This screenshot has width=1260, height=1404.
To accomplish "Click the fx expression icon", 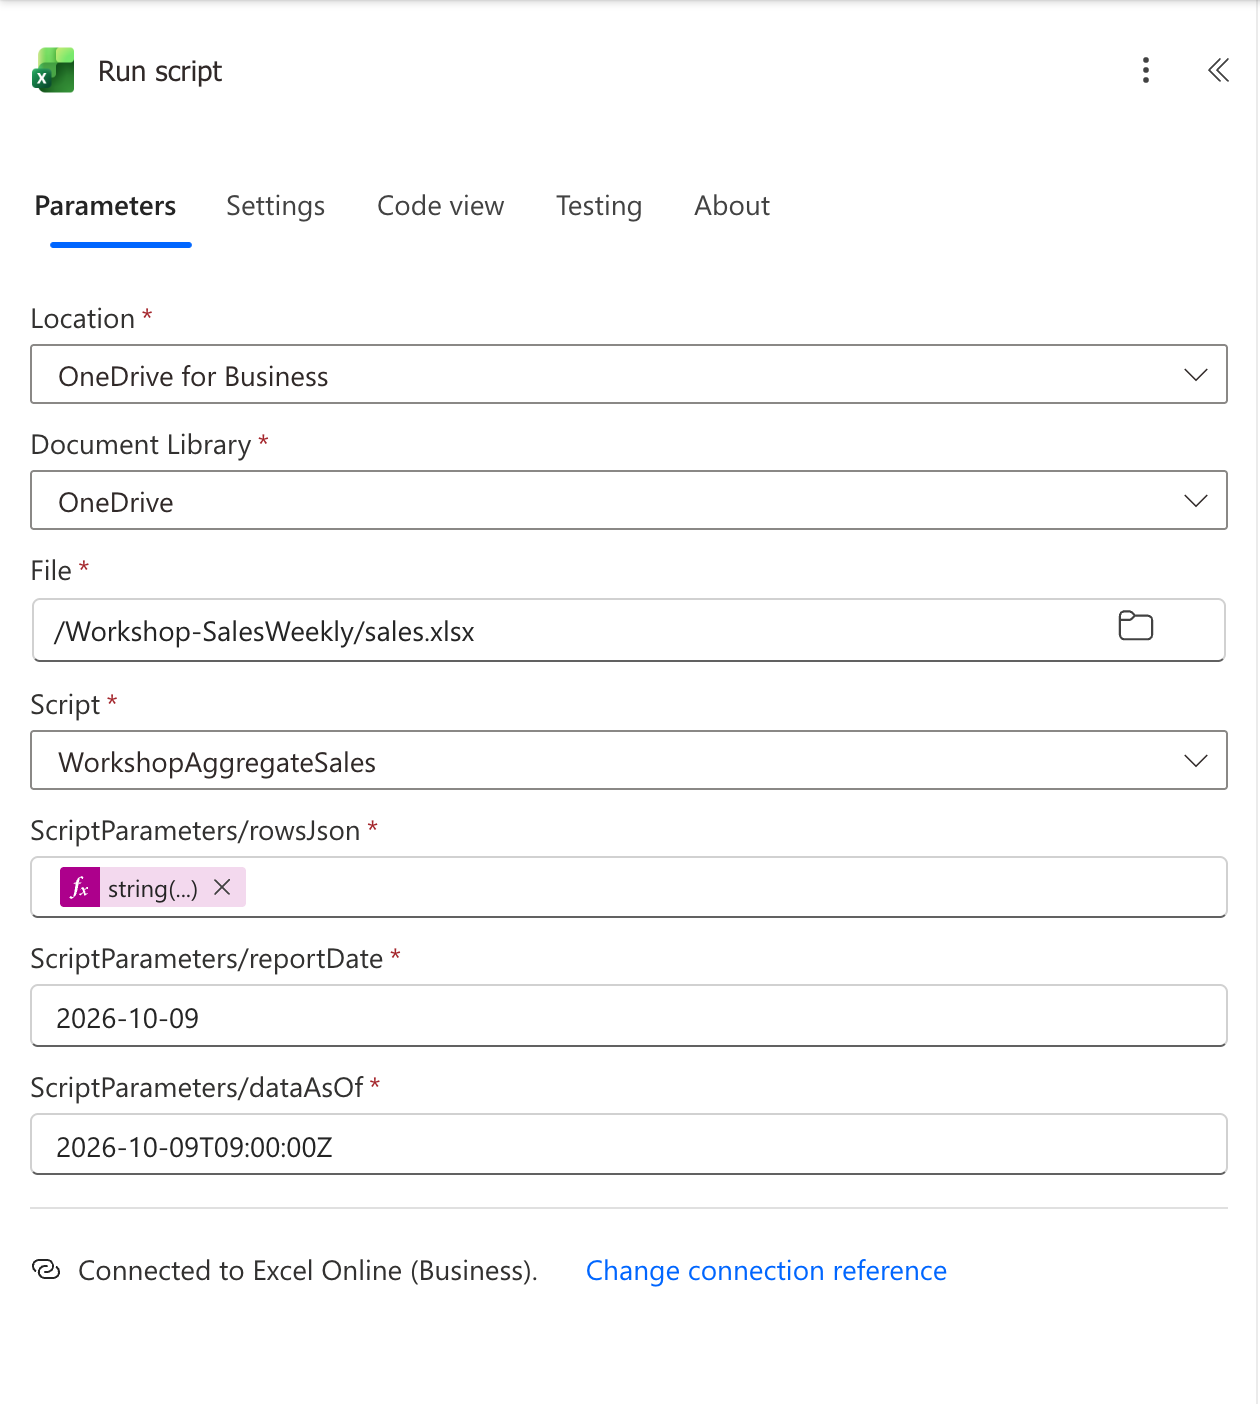I will 80,888.
